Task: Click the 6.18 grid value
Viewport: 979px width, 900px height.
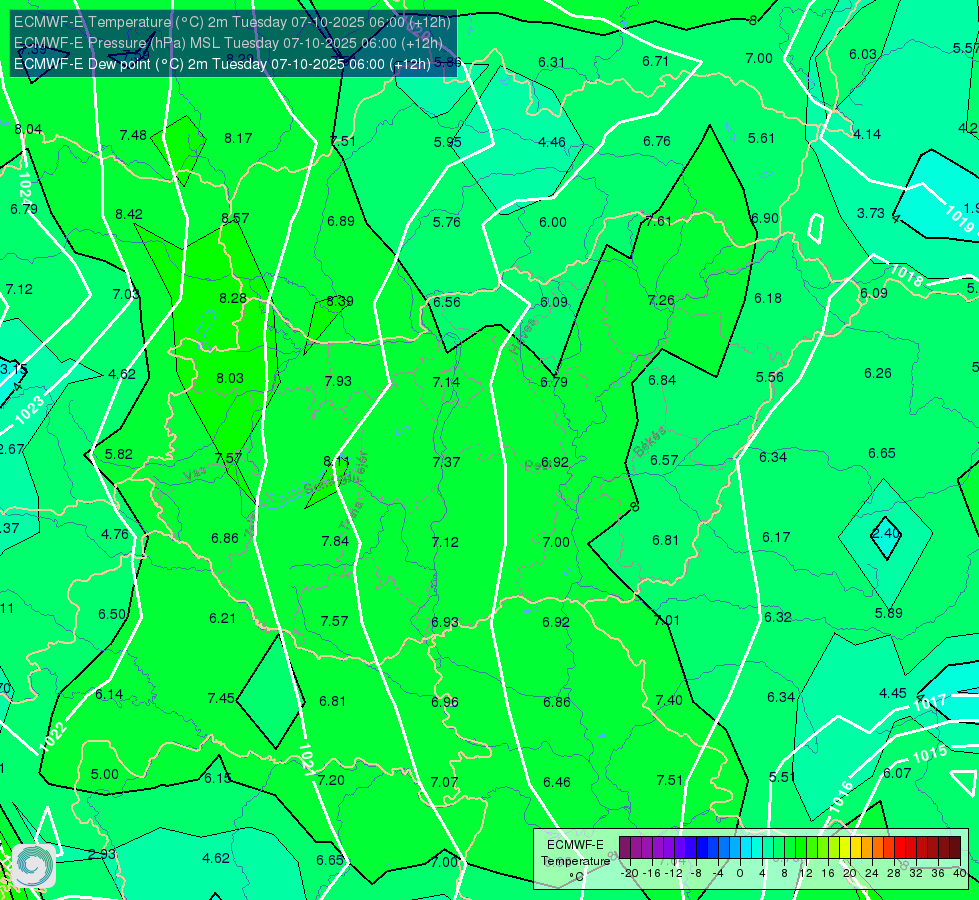Action: [767, 299]
